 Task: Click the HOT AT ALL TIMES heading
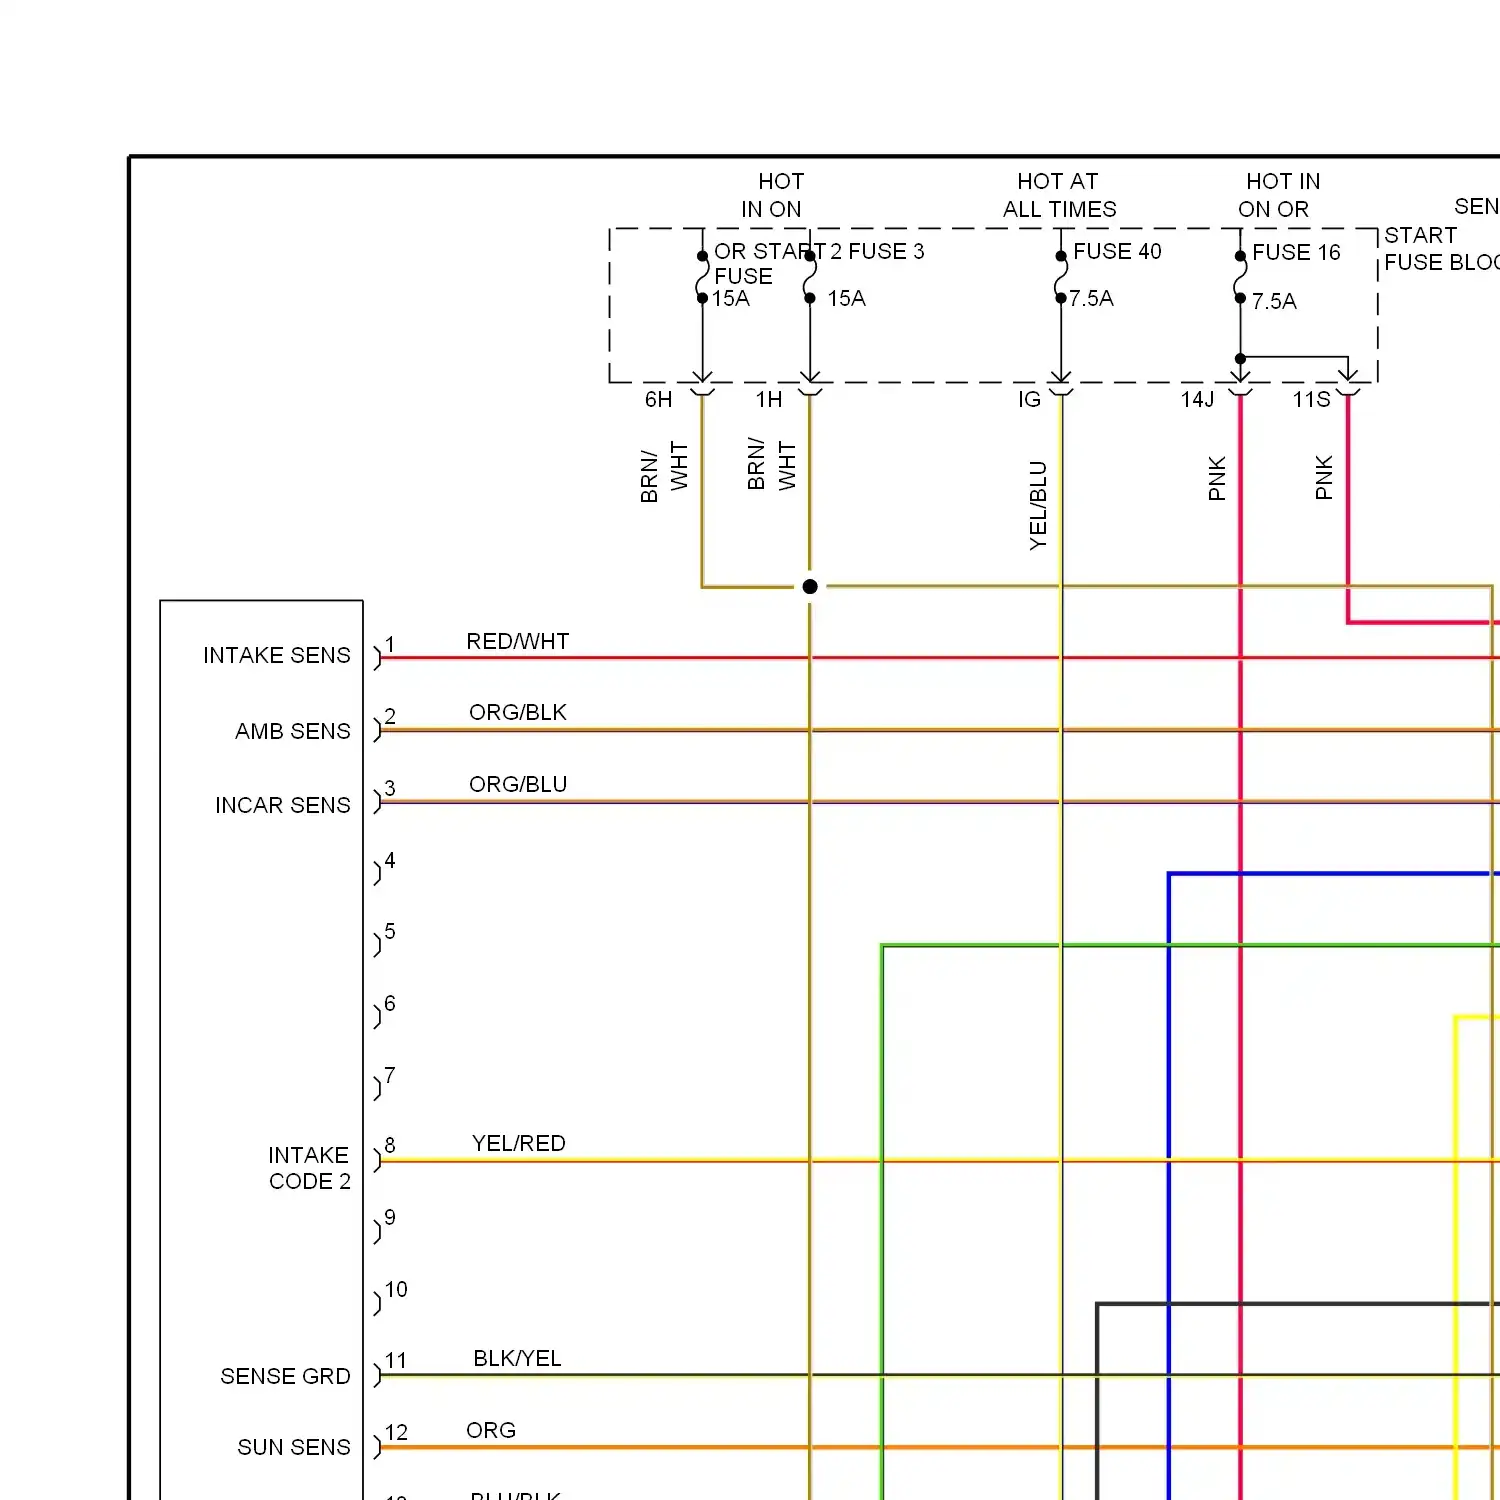coord(1059,195)
